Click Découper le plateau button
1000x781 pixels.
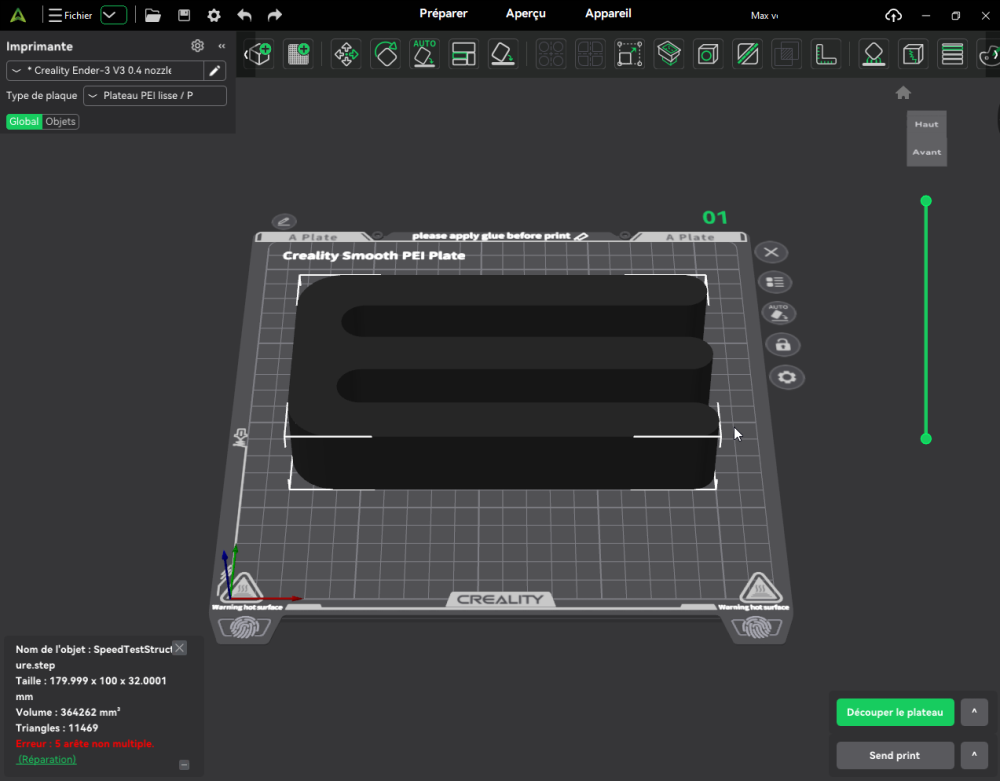(x=895, y=712)
